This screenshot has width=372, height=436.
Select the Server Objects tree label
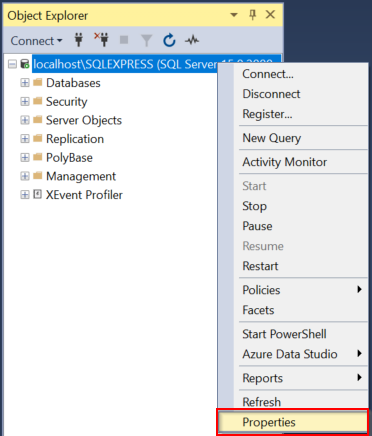[x=84, y=120]
